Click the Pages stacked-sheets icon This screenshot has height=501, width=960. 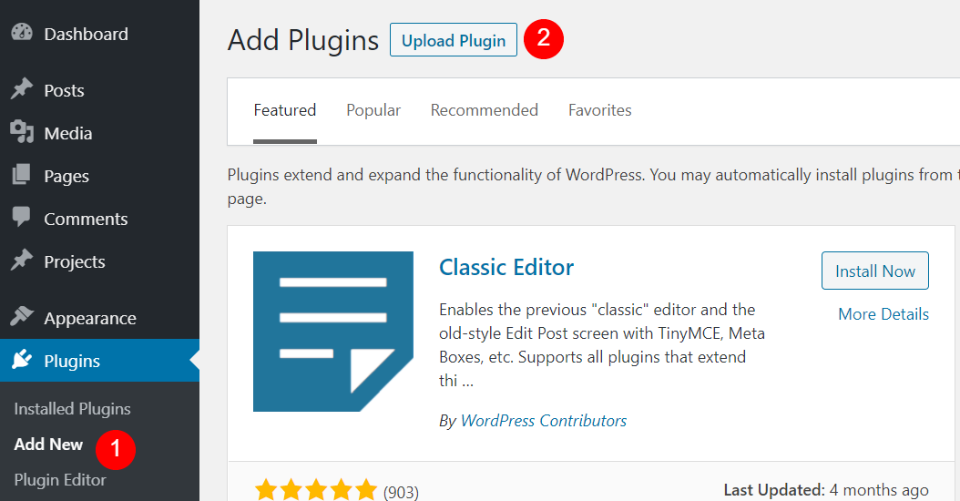(22, 176)
